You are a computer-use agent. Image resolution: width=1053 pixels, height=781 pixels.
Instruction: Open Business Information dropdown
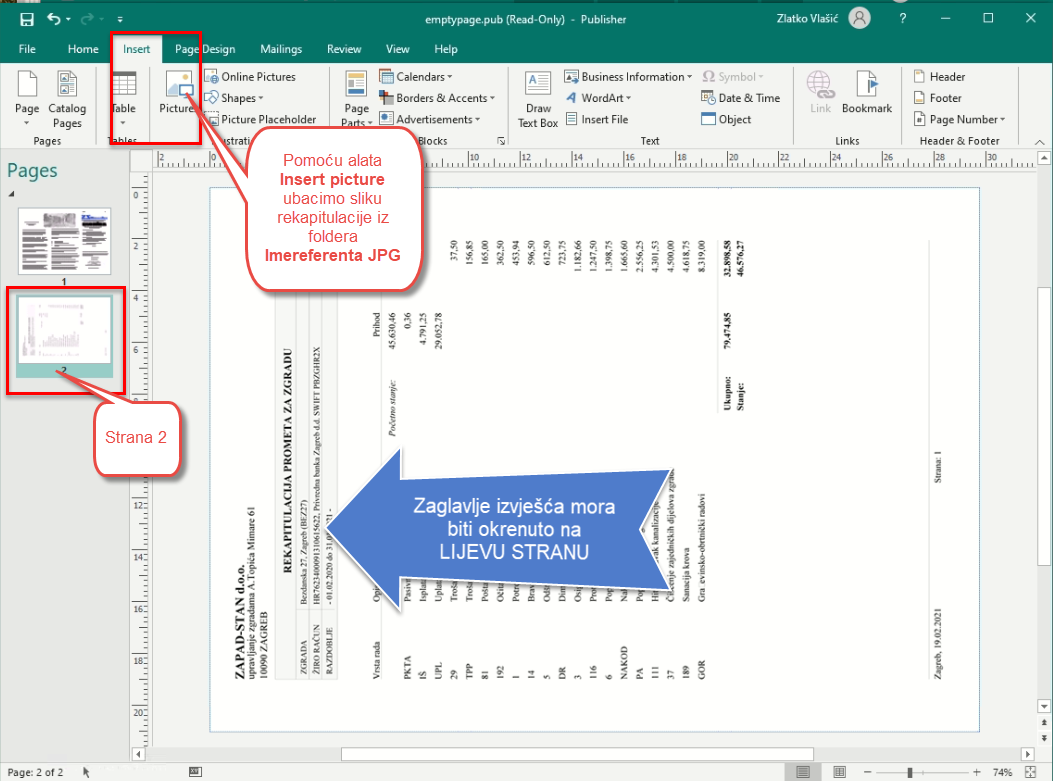coord(628,77)
